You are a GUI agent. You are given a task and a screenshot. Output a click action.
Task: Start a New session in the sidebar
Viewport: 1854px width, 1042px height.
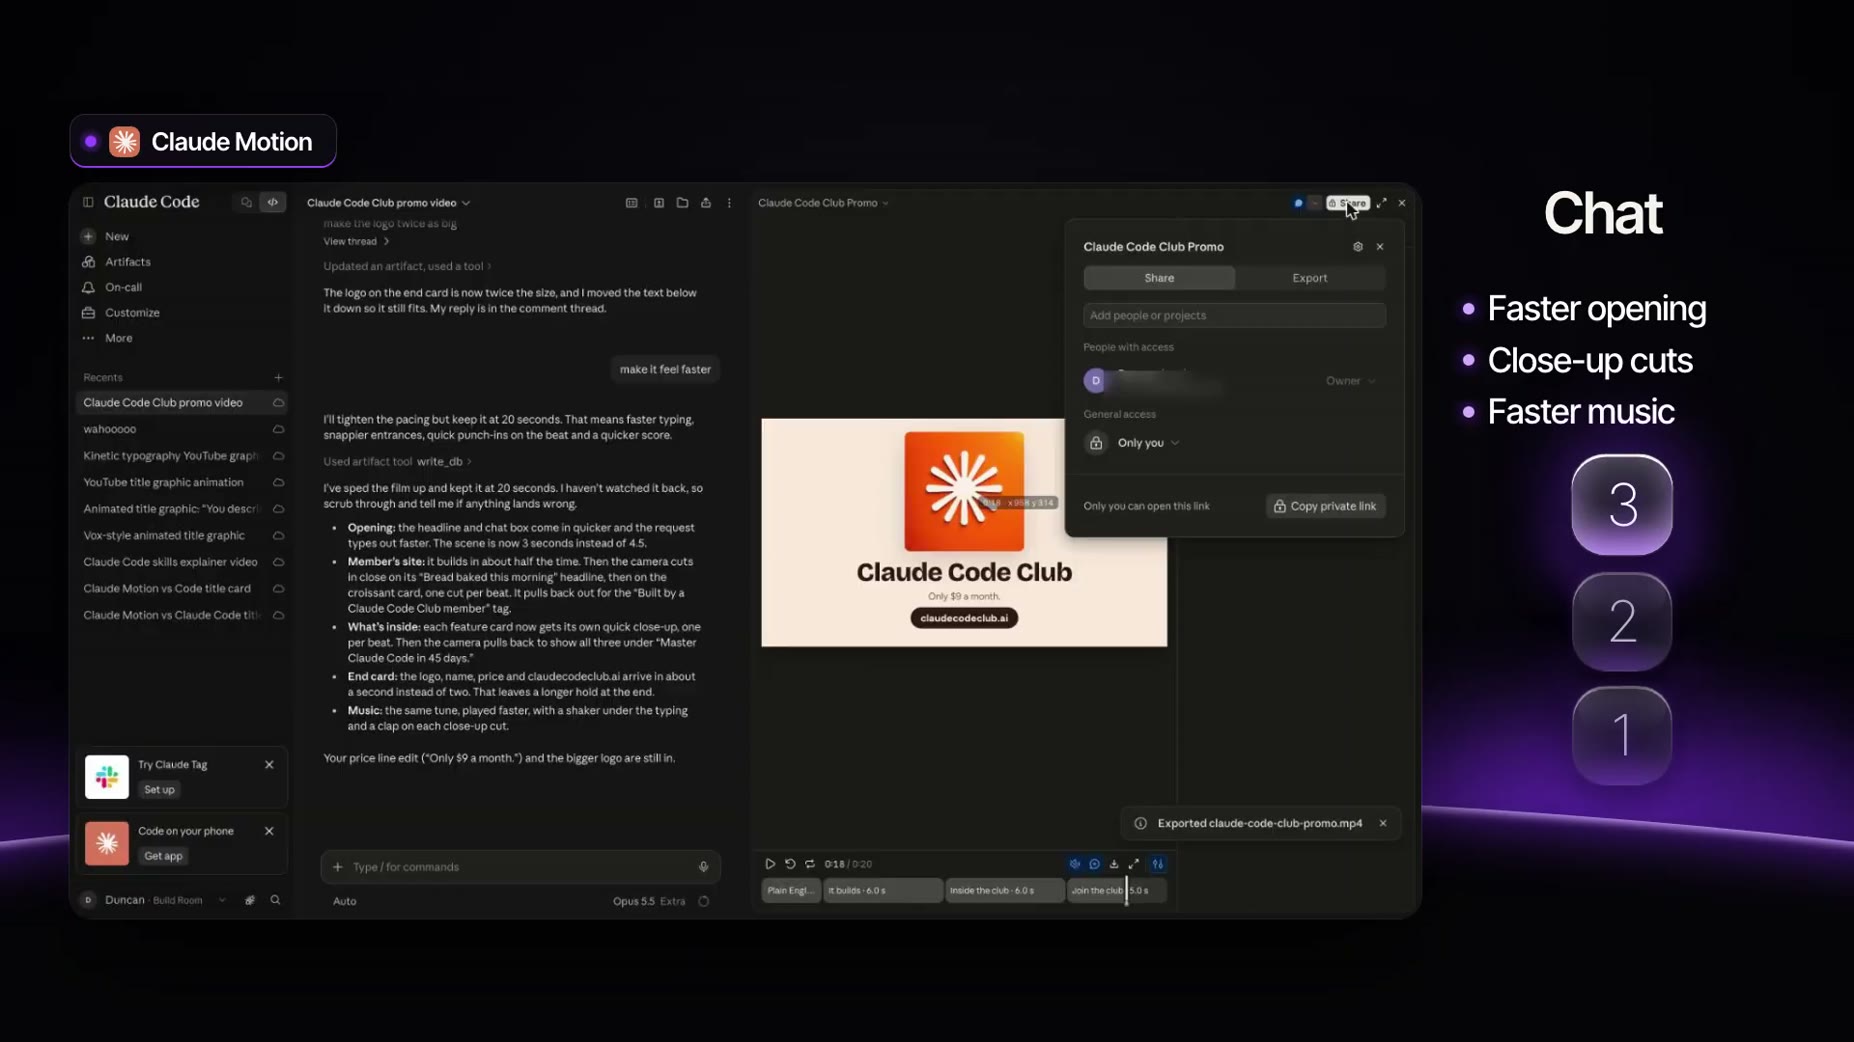point(117,237)
